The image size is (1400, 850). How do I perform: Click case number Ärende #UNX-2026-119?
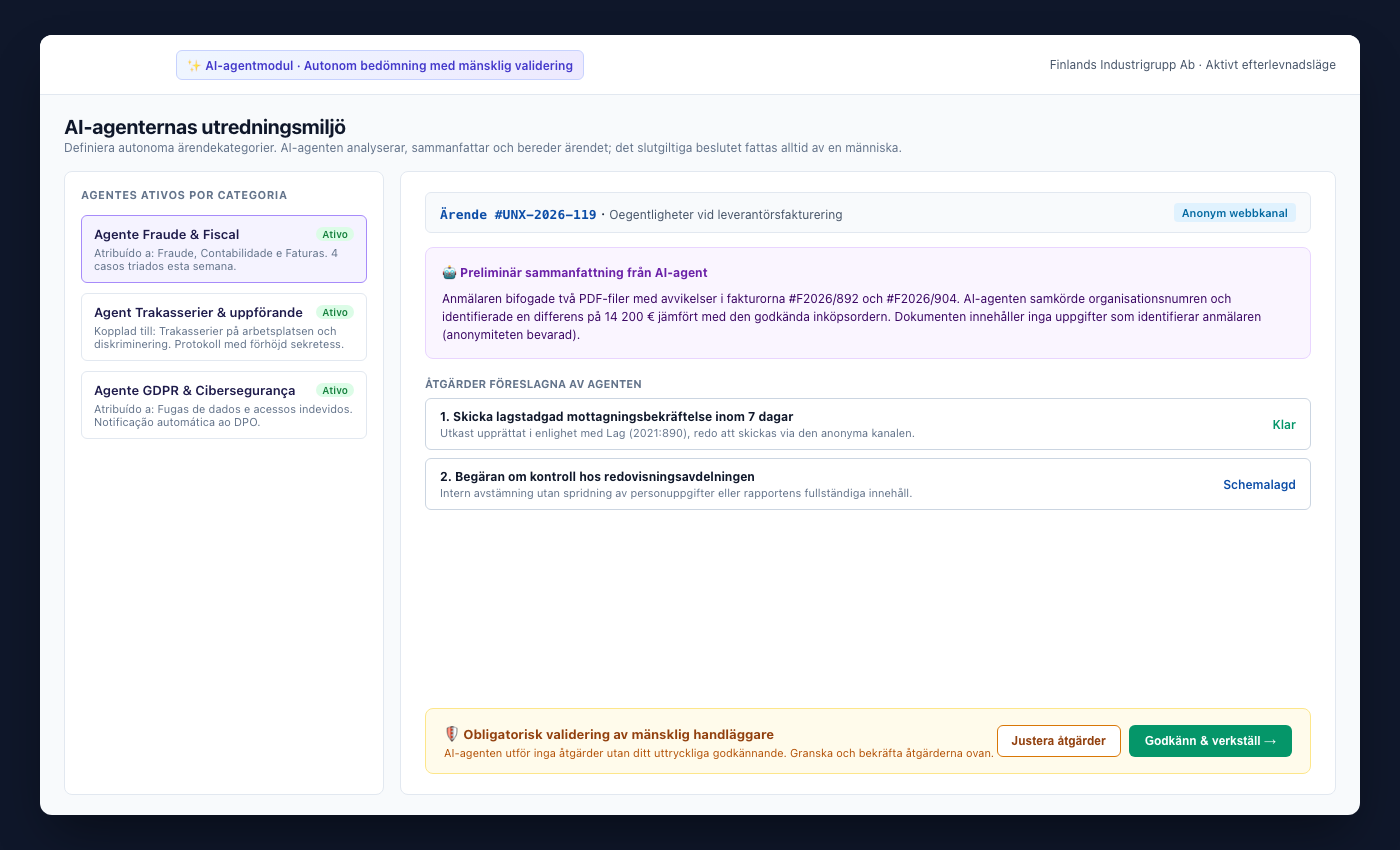tap(518, 215)
